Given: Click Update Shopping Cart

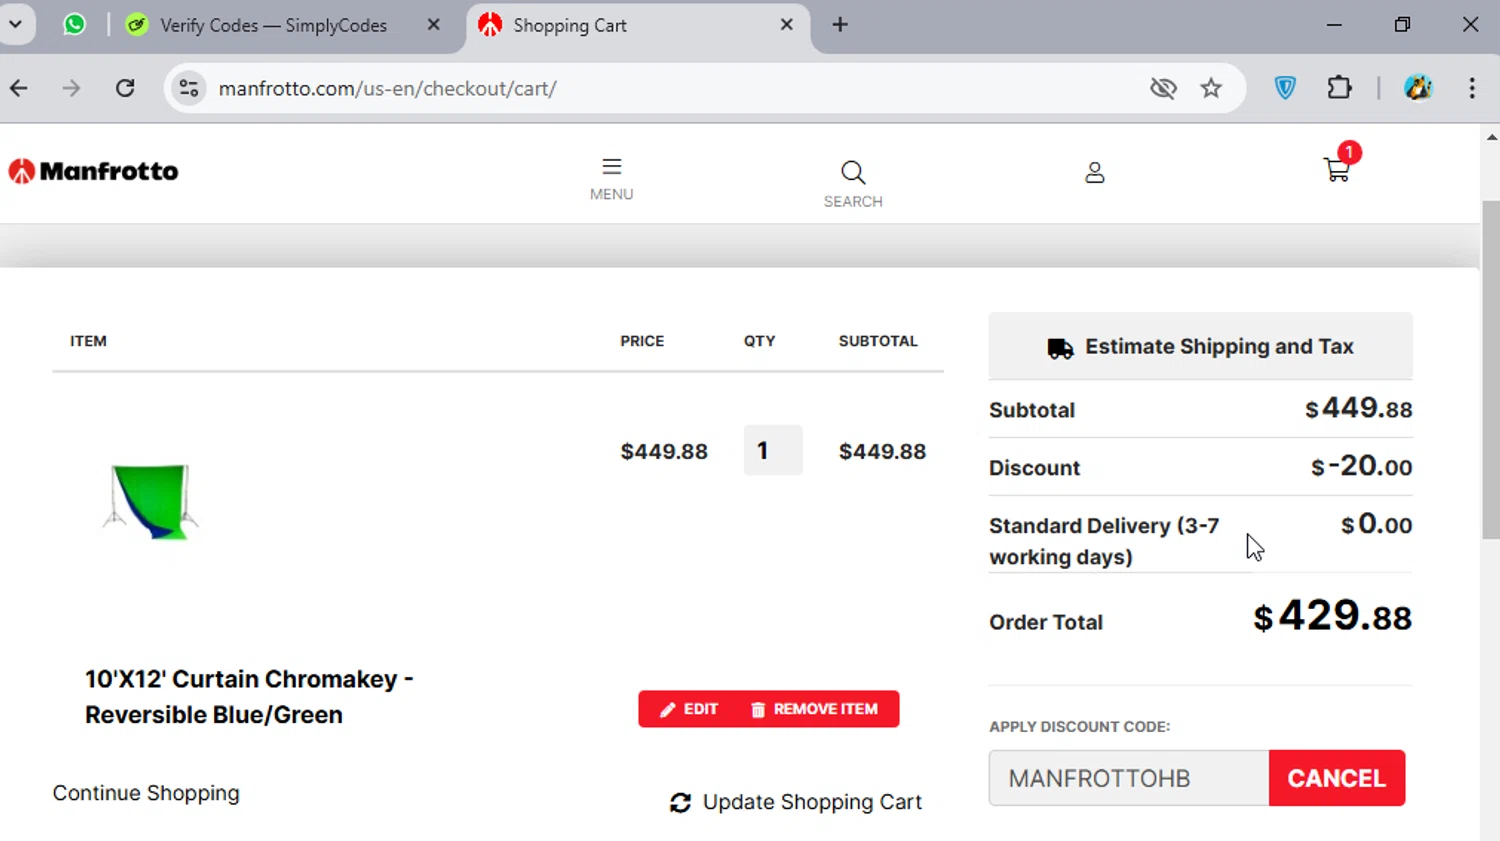Looking at the screenshot, I should pyautogui.click(x=796, y=802).
